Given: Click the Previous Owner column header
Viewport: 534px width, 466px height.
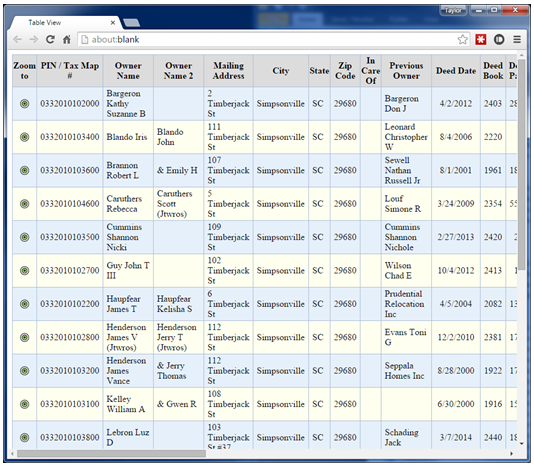Looking at the screenshot, I should (x=406, y=71).
